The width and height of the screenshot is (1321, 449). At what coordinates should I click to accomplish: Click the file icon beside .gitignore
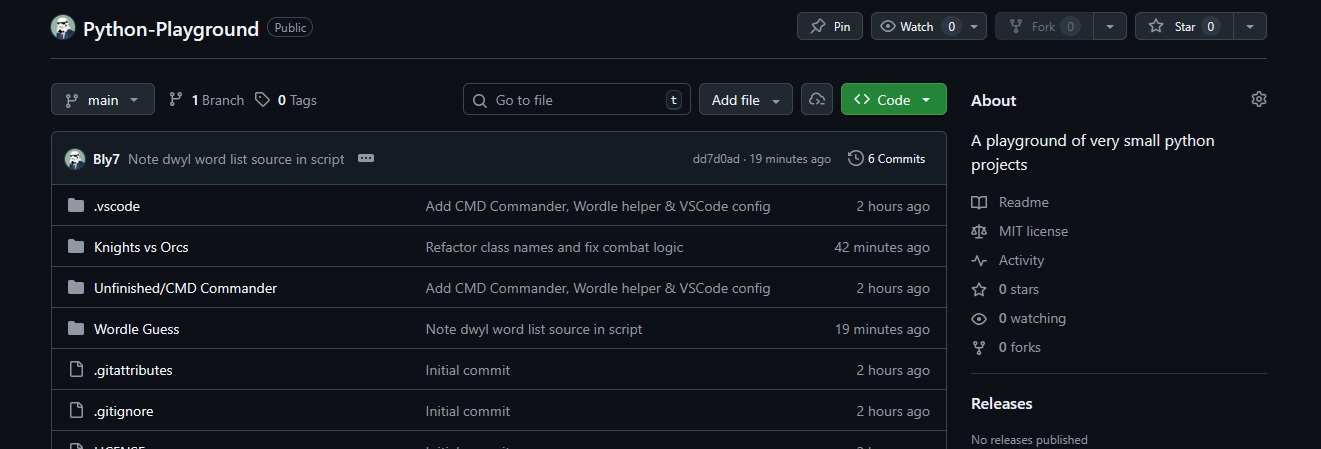pyautogui.click(x=76, y=411)
